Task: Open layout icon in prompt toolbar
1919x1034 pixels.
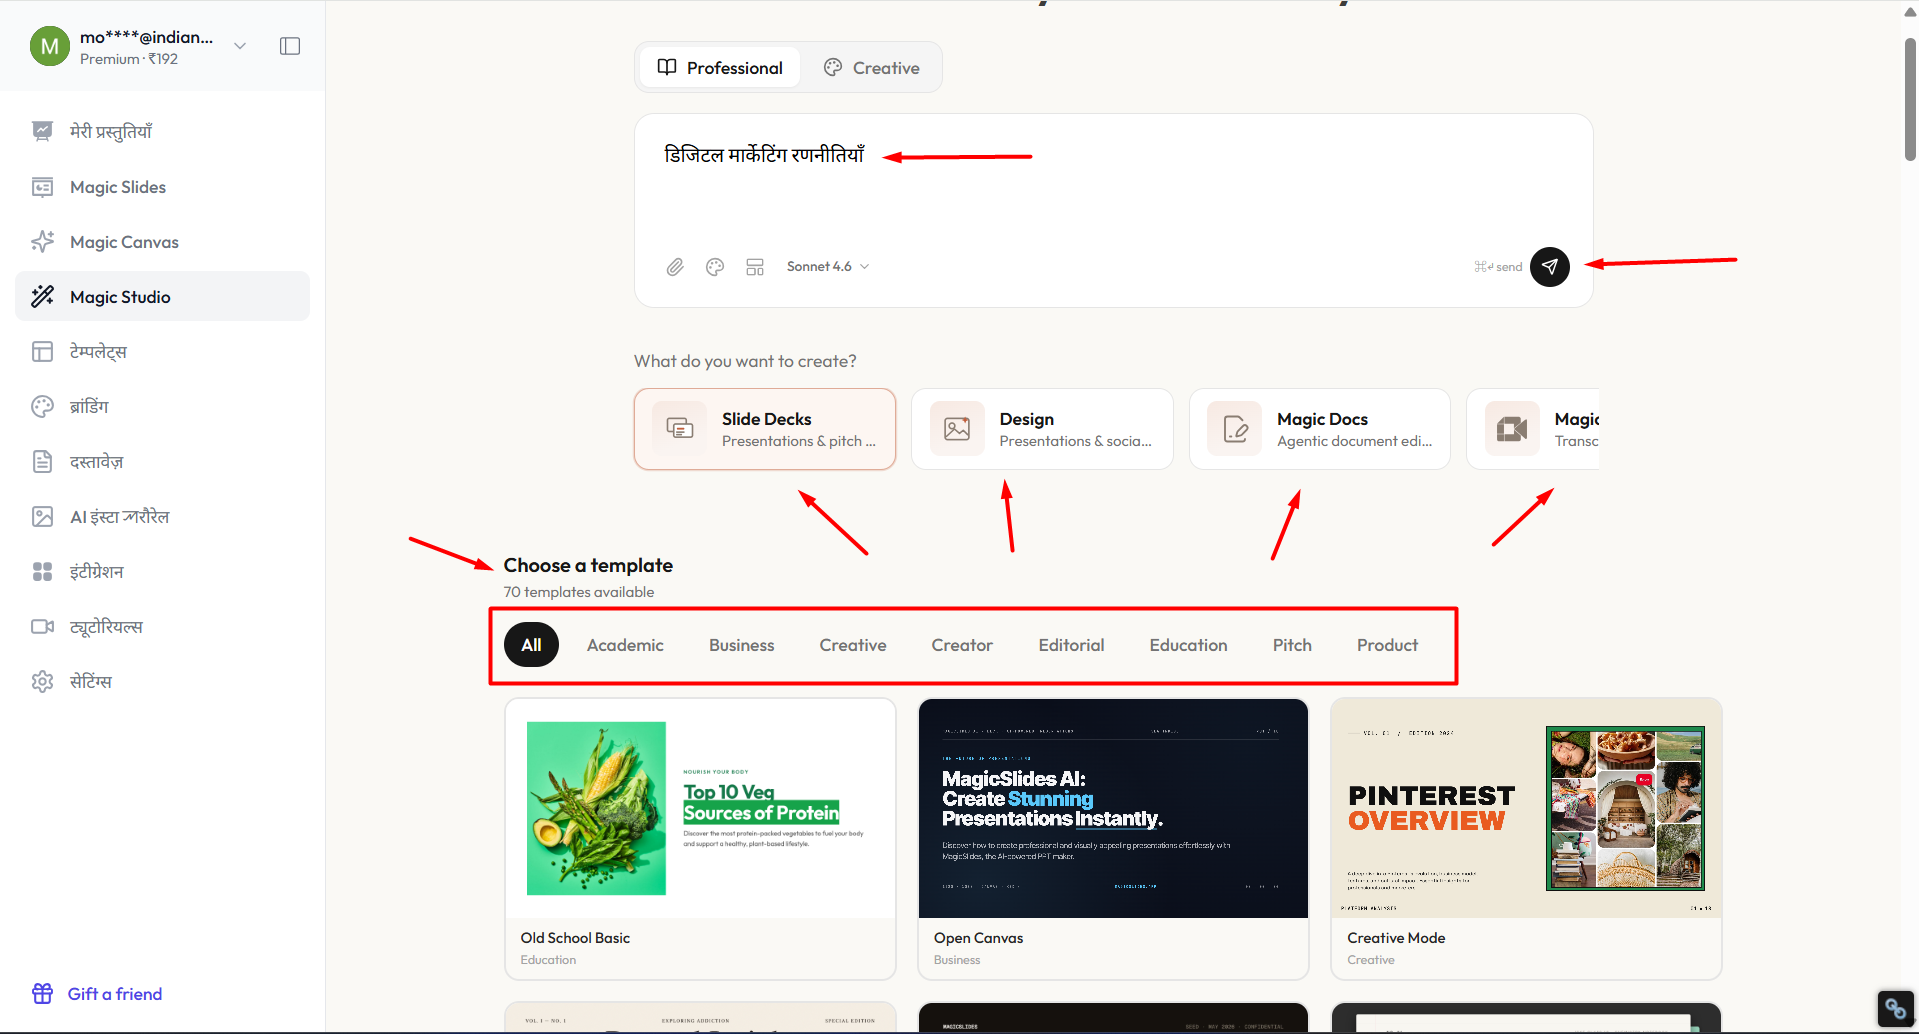Action: point(755,267)
